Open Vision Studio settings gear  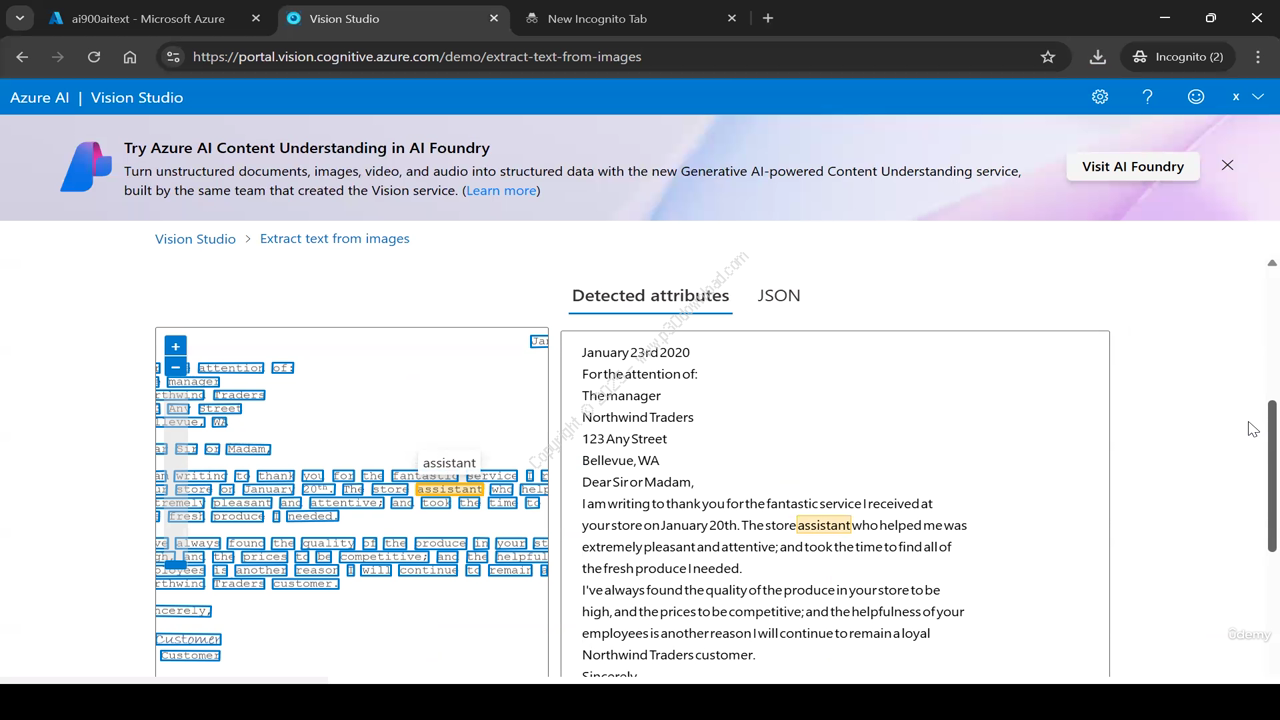pos(1100,97)
